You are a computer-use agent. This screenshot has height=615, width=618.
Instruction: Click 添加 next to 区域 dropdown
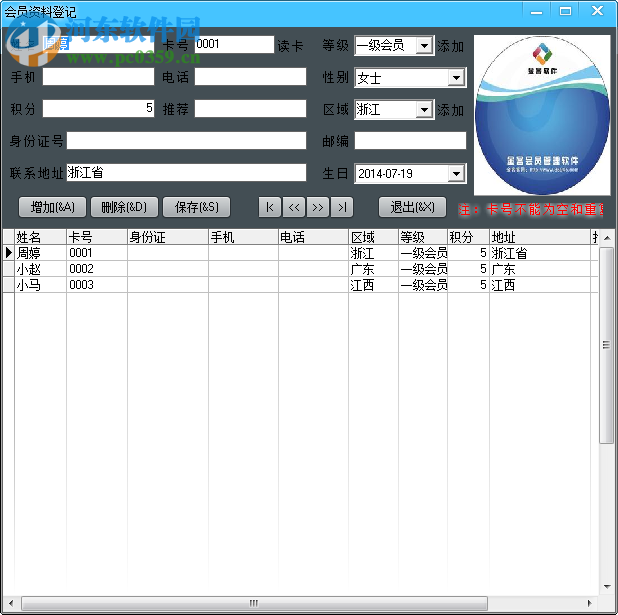click(450, 110)
